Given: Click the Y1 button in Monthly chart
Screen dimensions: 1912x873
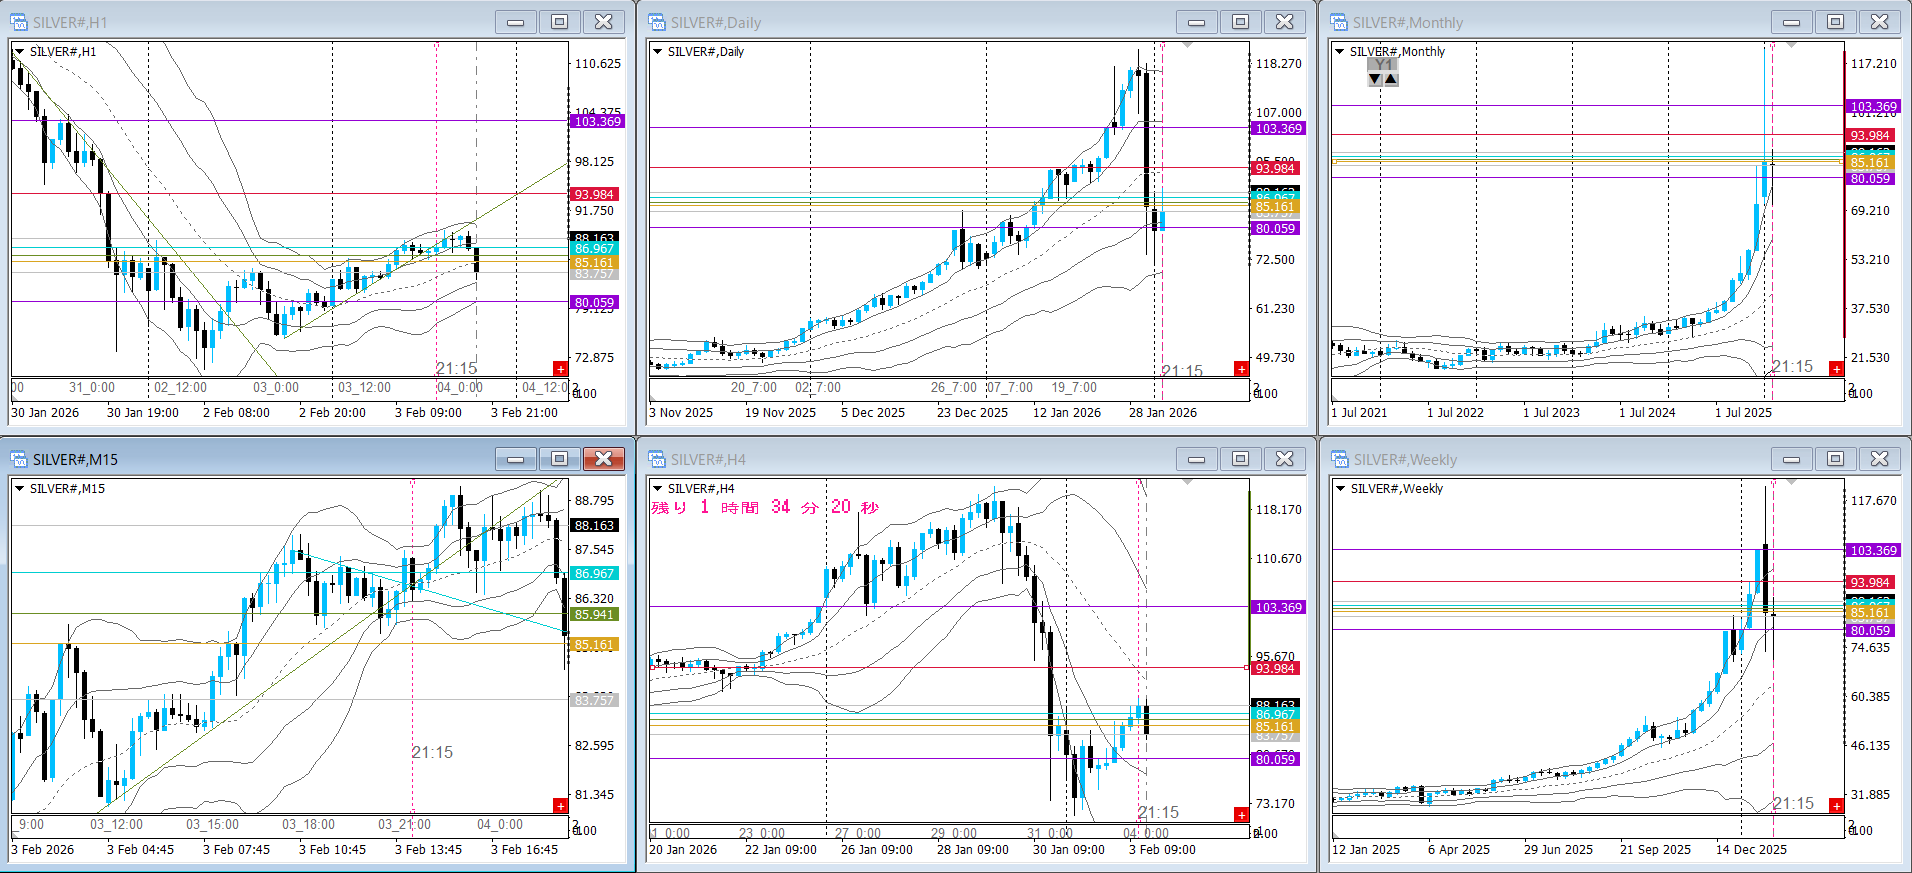Looking at the screenshot, I should (x=1383, y=64).
